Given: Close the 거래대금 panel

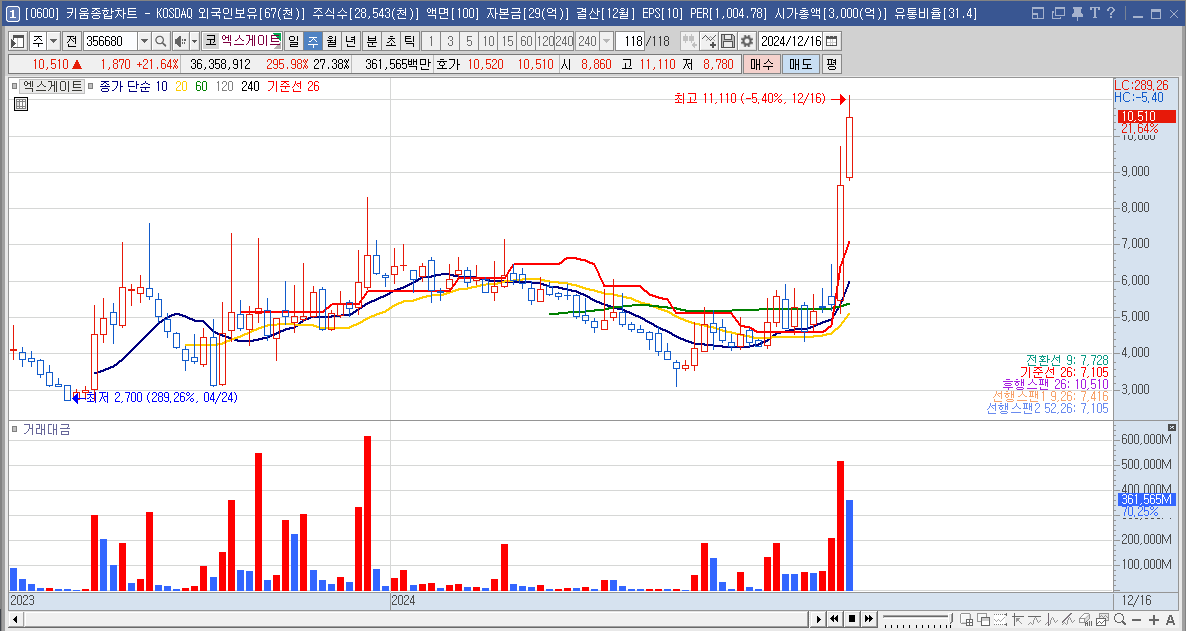Looking at the screenshot, I should 1172,427.
